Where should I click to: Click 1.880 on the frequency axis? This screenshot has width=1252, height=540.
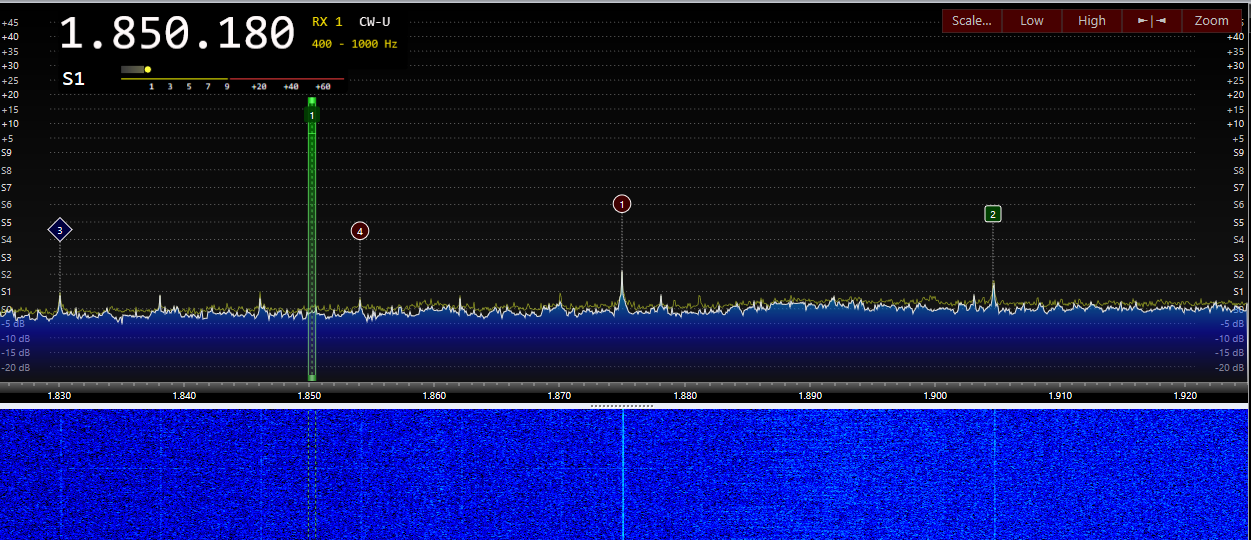click(685, 396)
